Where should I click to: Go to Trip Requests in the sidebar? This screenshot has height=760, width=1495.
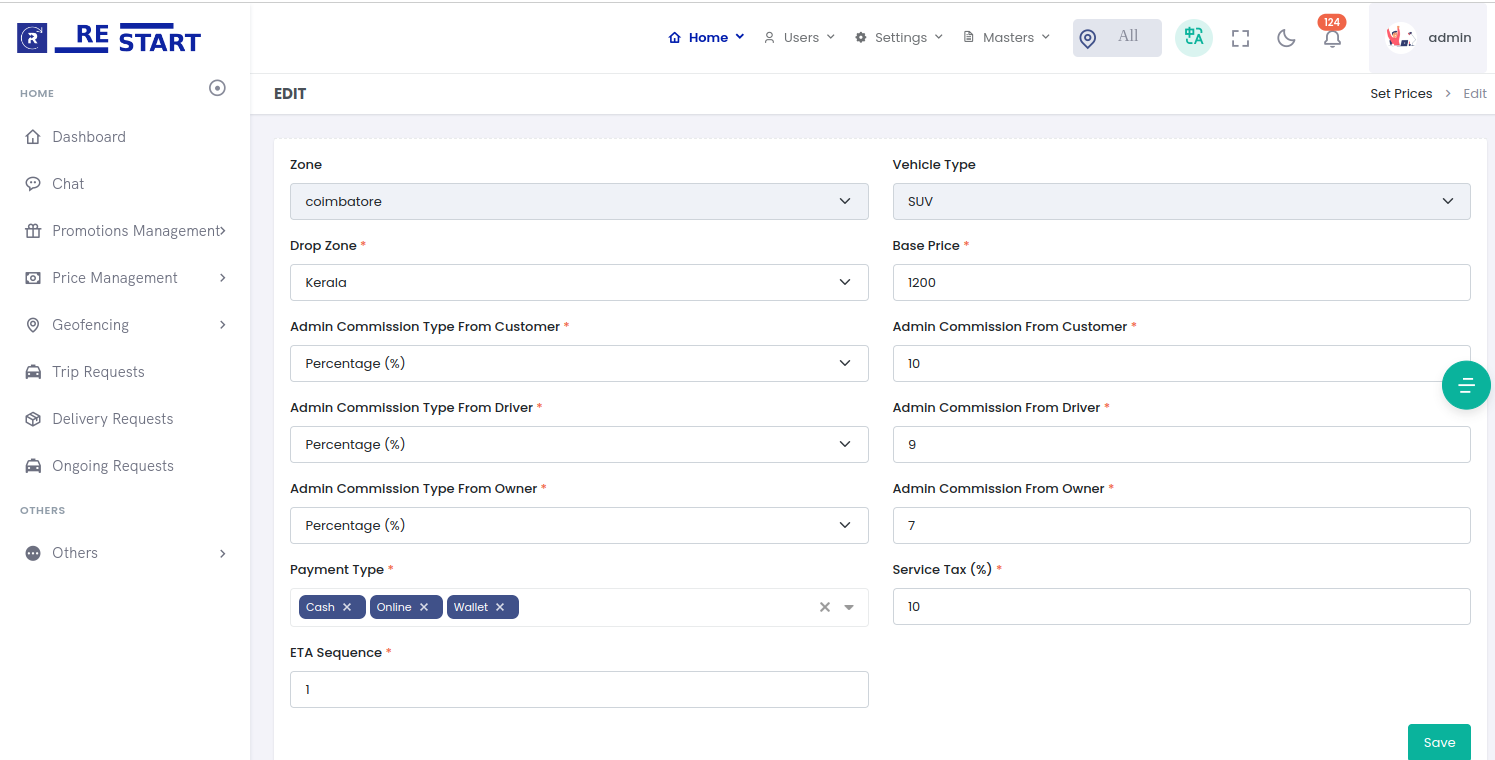[x=98, y=372]
